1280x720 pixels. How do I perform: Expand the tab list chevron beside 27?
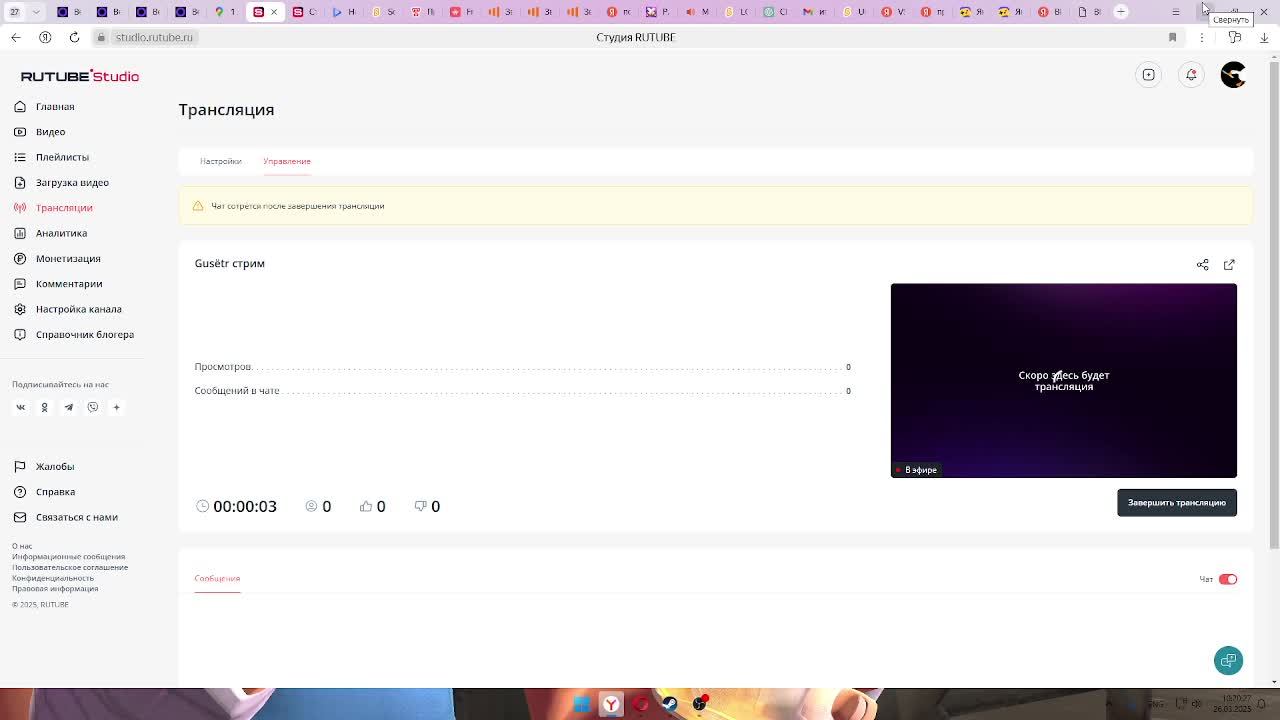pyautogui.click(x=36, y=12)
